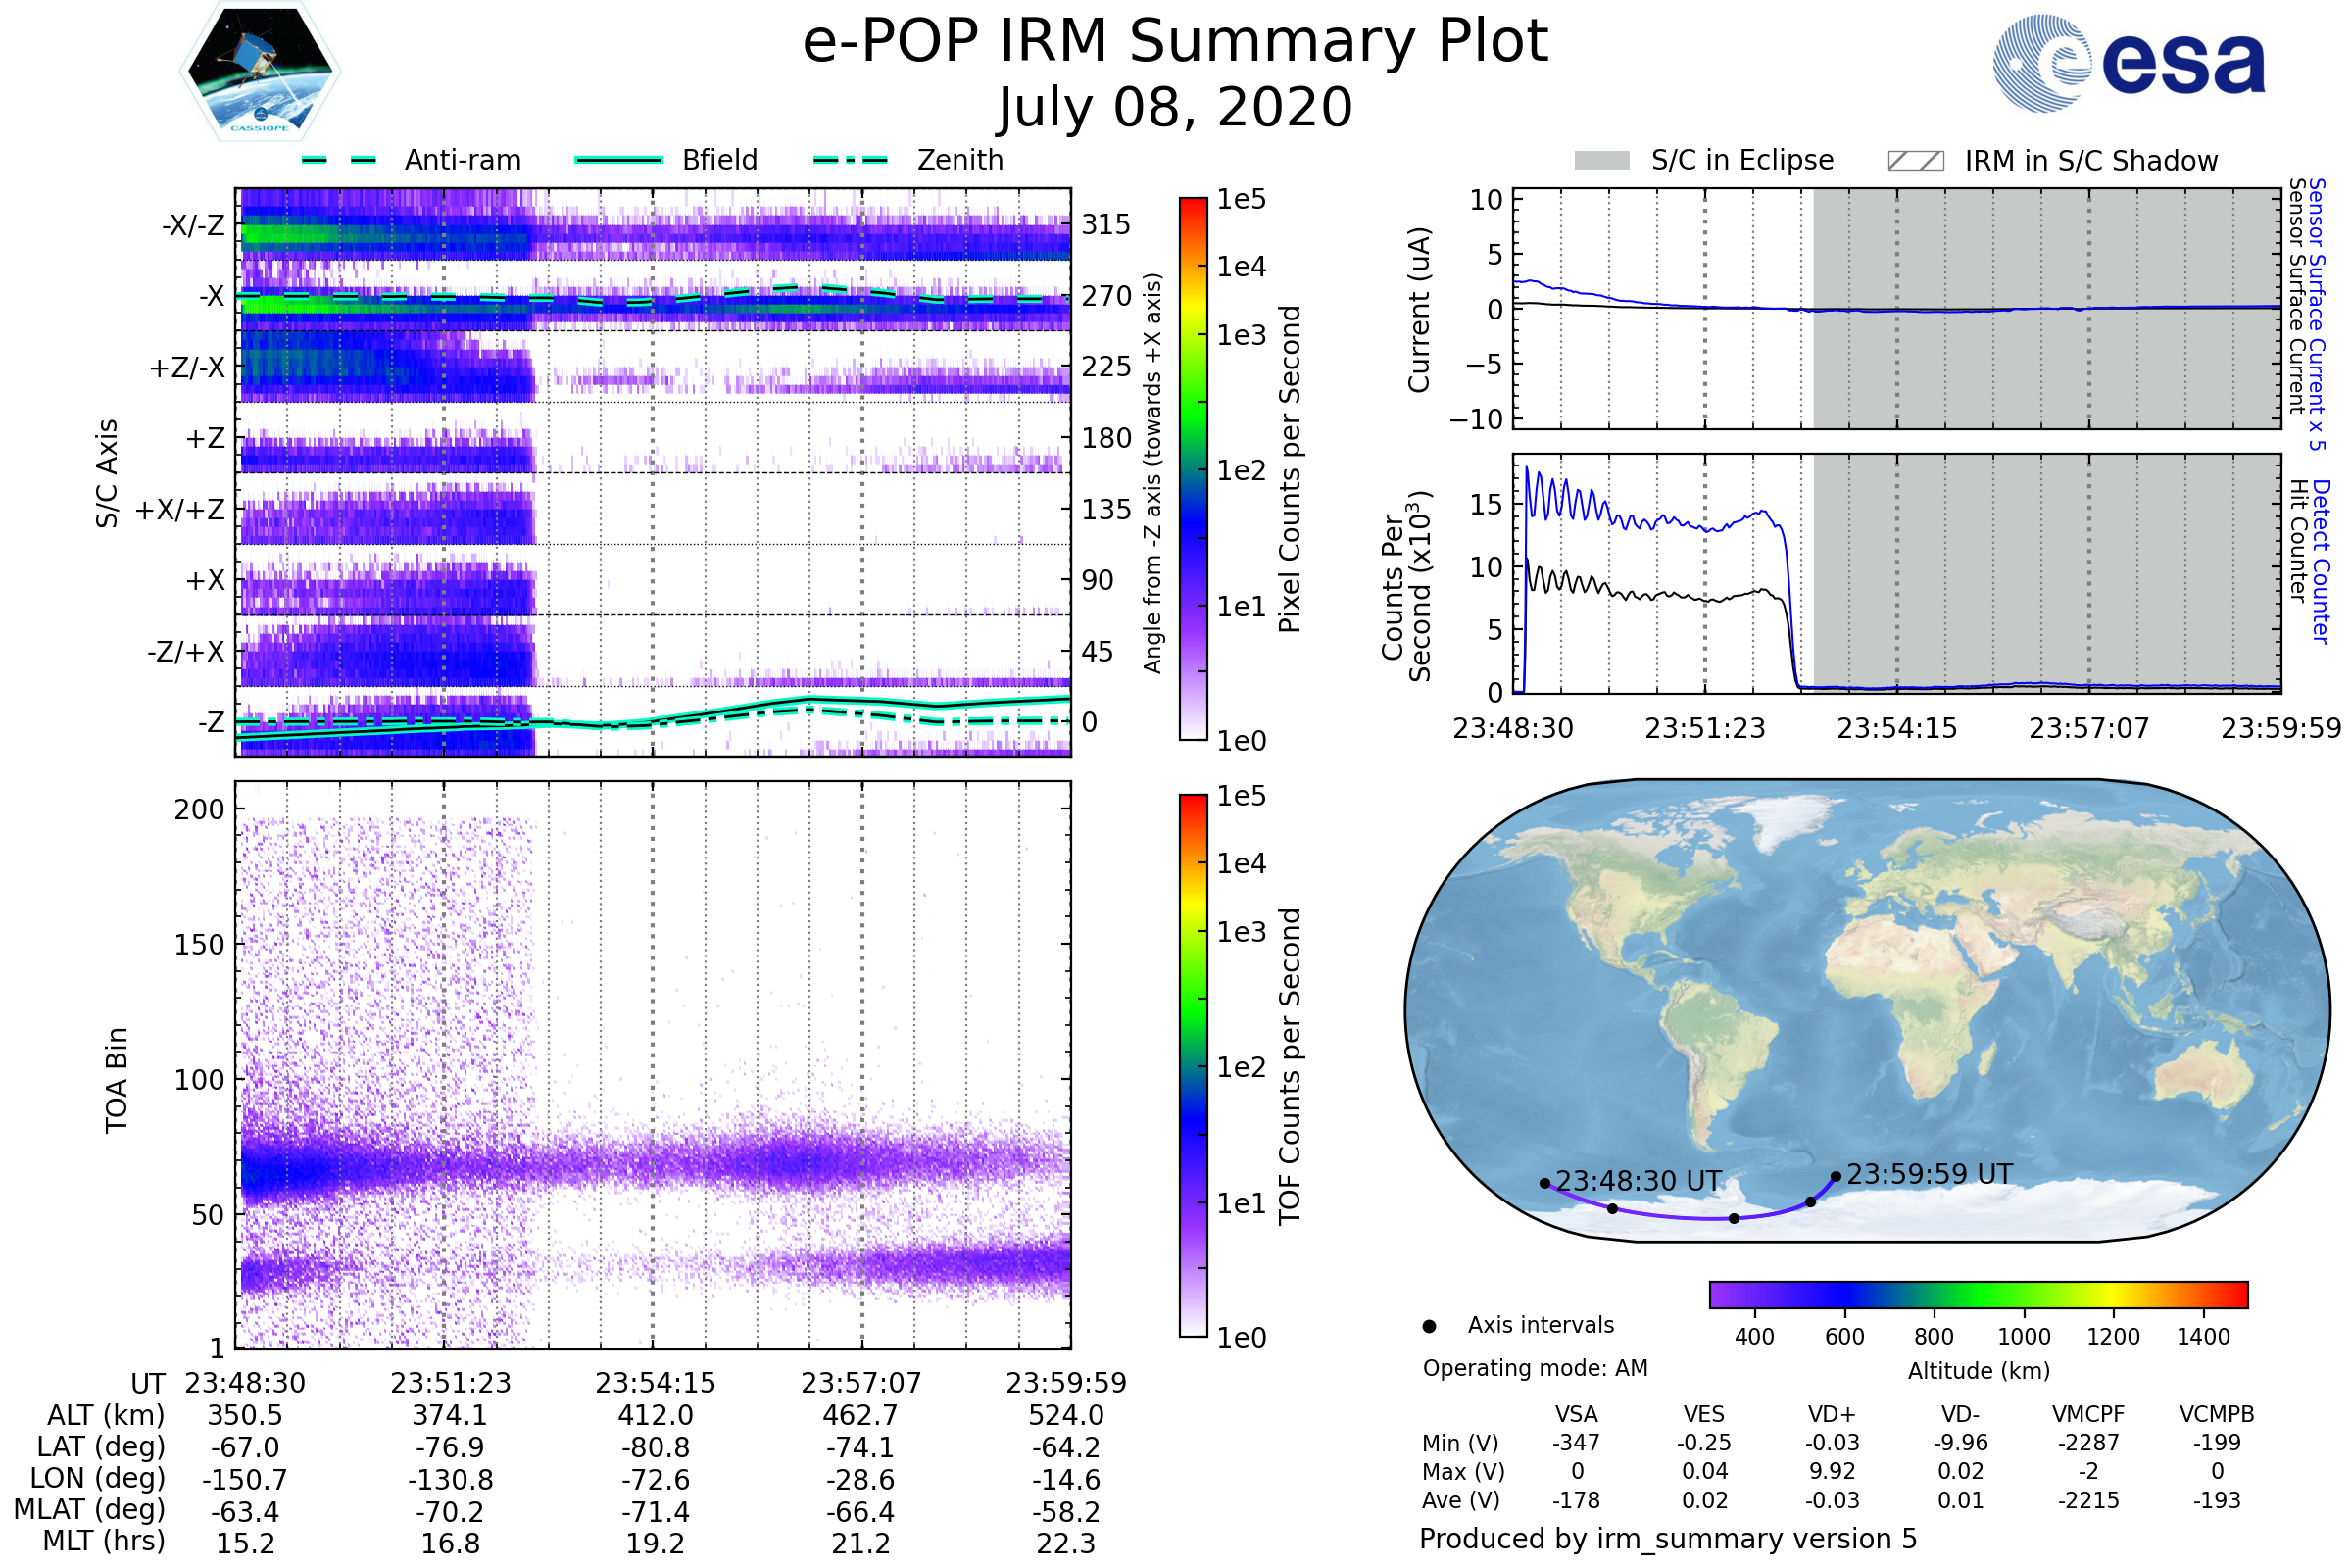Screen dimensions: 2352x1568
Task: Click the CASSIOPE satellite mission logo
Action: coord(260,72)
